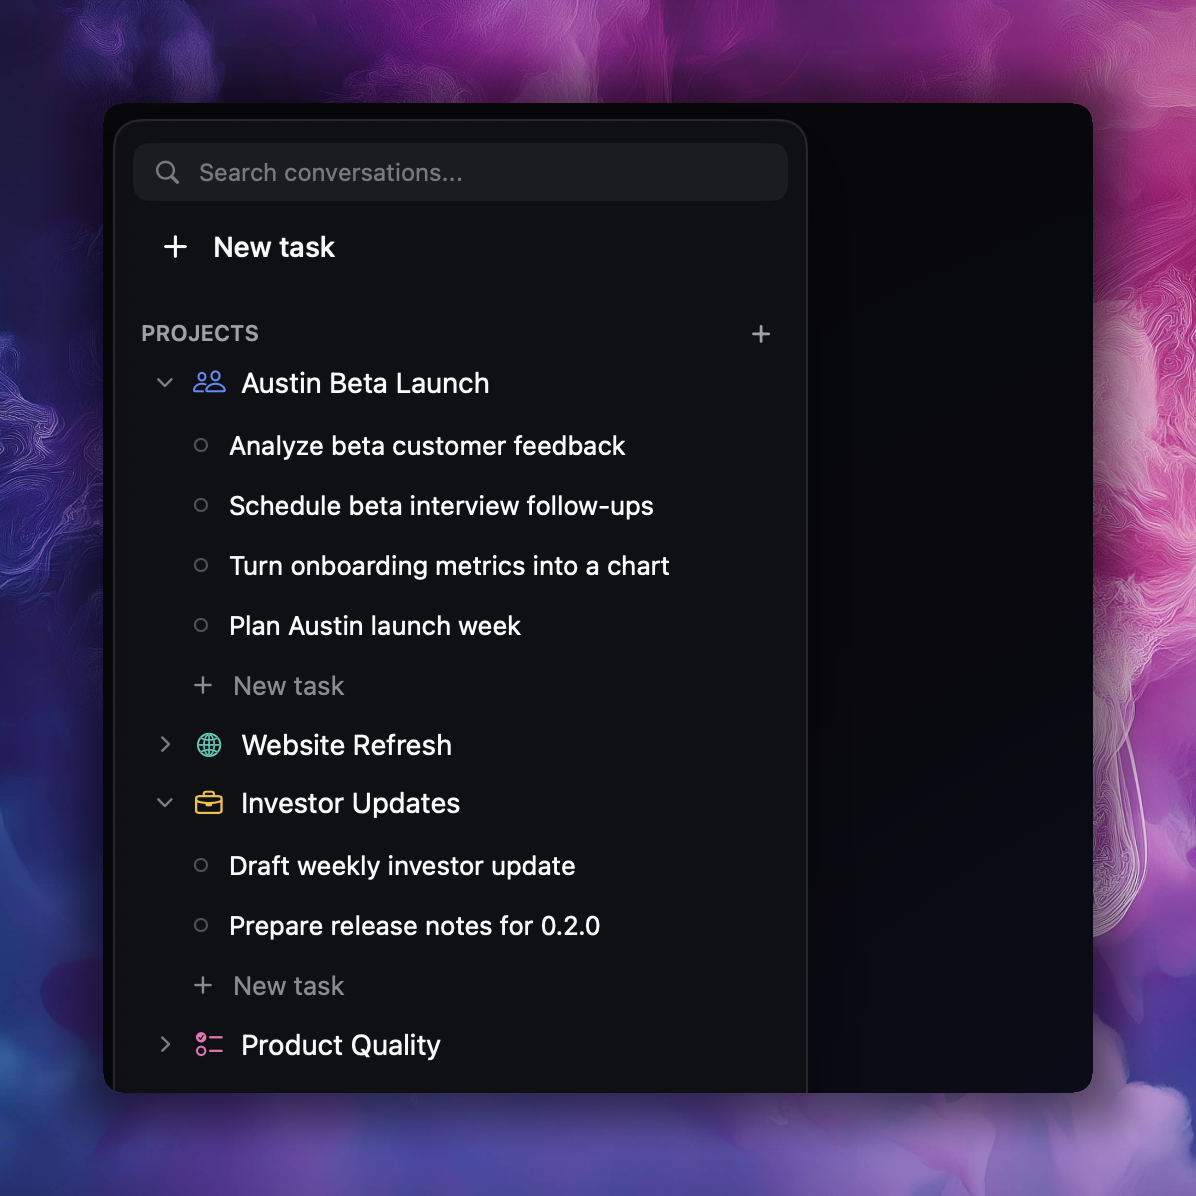Open Schedule beta interview follow-ups task
Image resolution: width=1196 pixels, height=1196 pixels.
click(x=441, y=506)
